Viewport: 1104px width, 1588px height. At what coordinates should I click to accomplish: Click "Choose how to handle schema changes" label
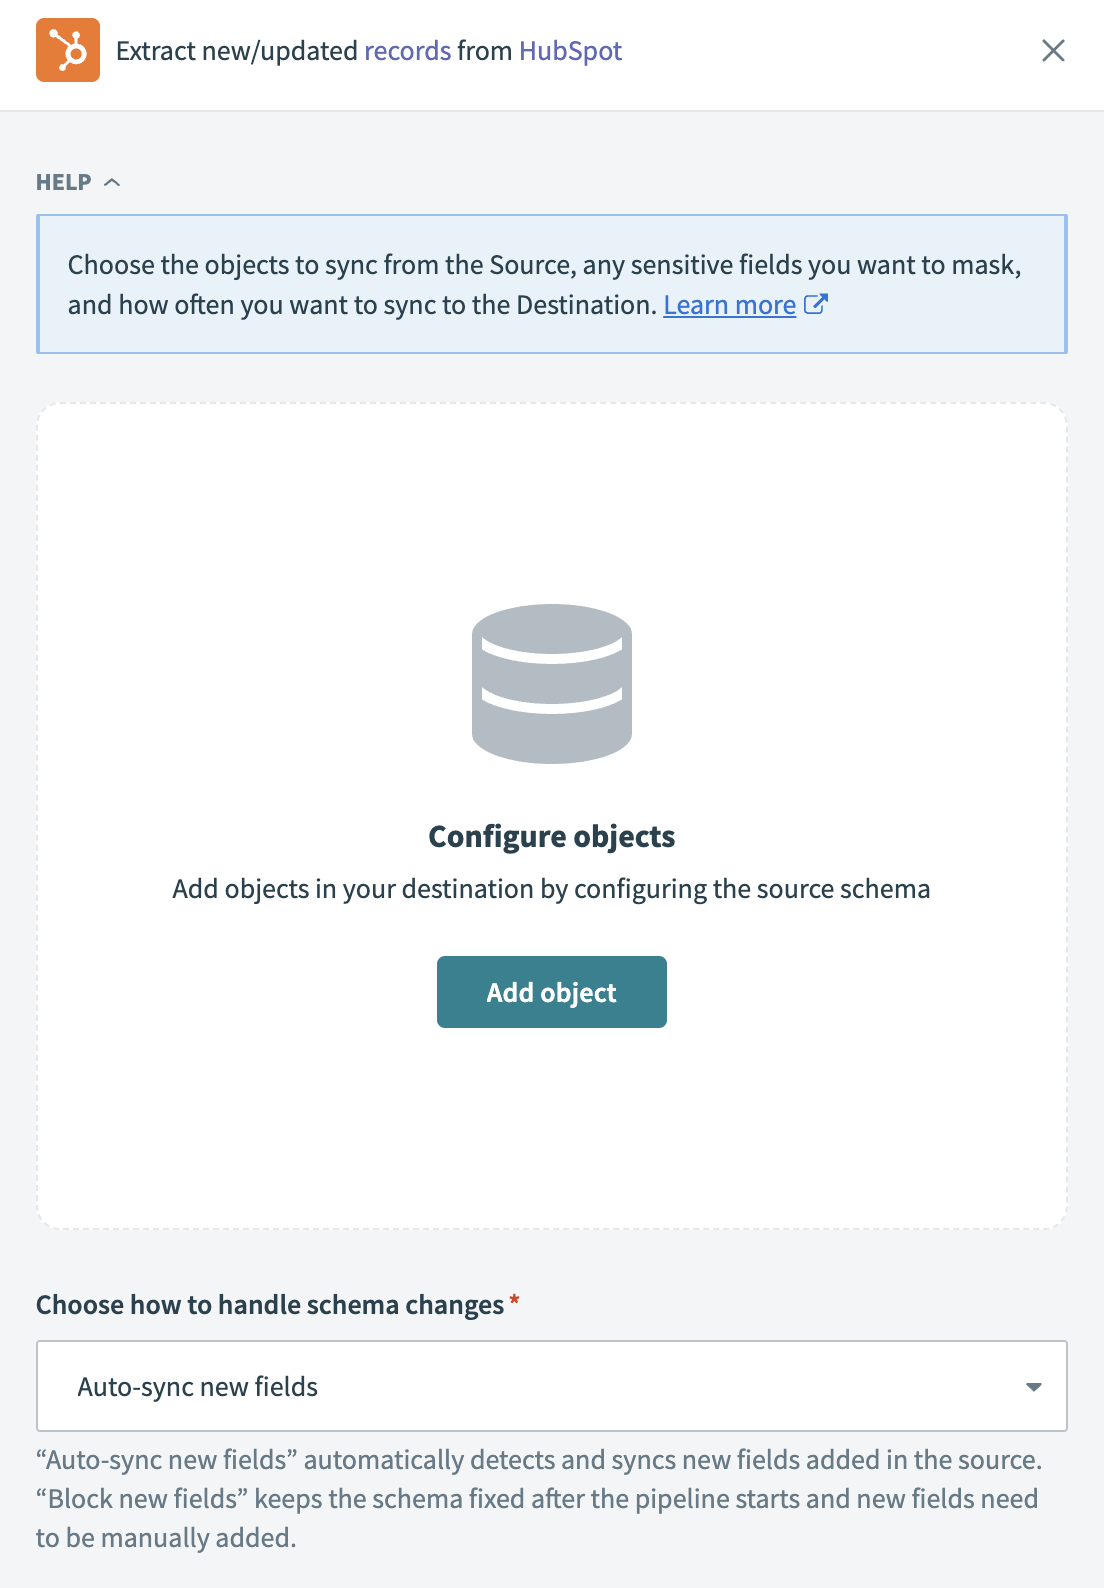270,1305
